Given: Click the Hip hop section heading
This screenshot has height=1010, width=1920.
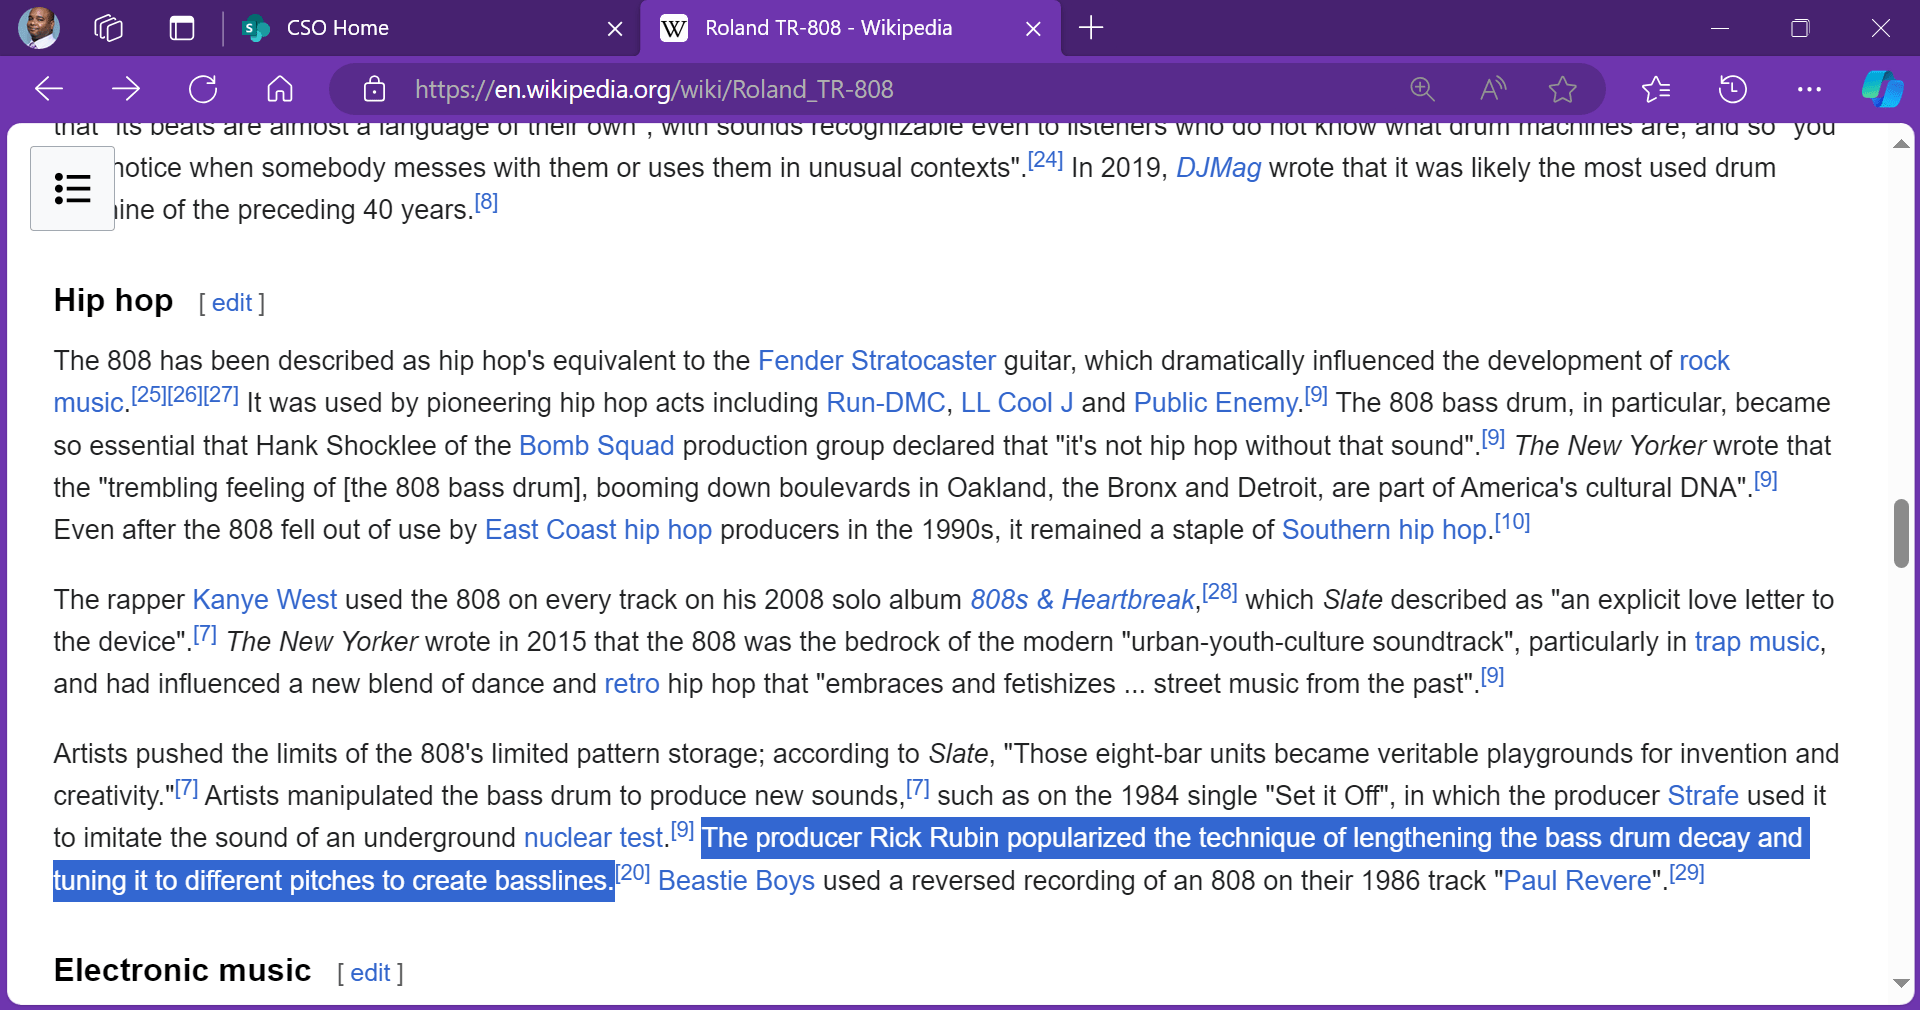Looking at the screenshot, I should 113,300.
